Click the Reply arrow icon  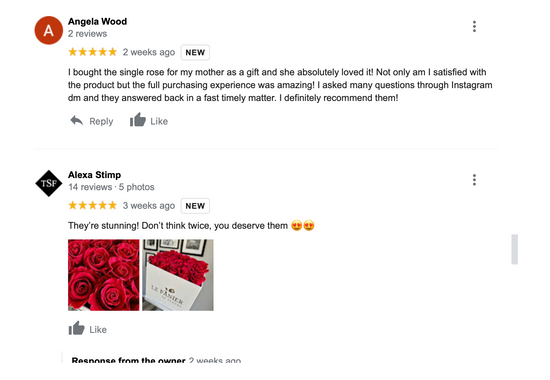[x=76, y=121]
